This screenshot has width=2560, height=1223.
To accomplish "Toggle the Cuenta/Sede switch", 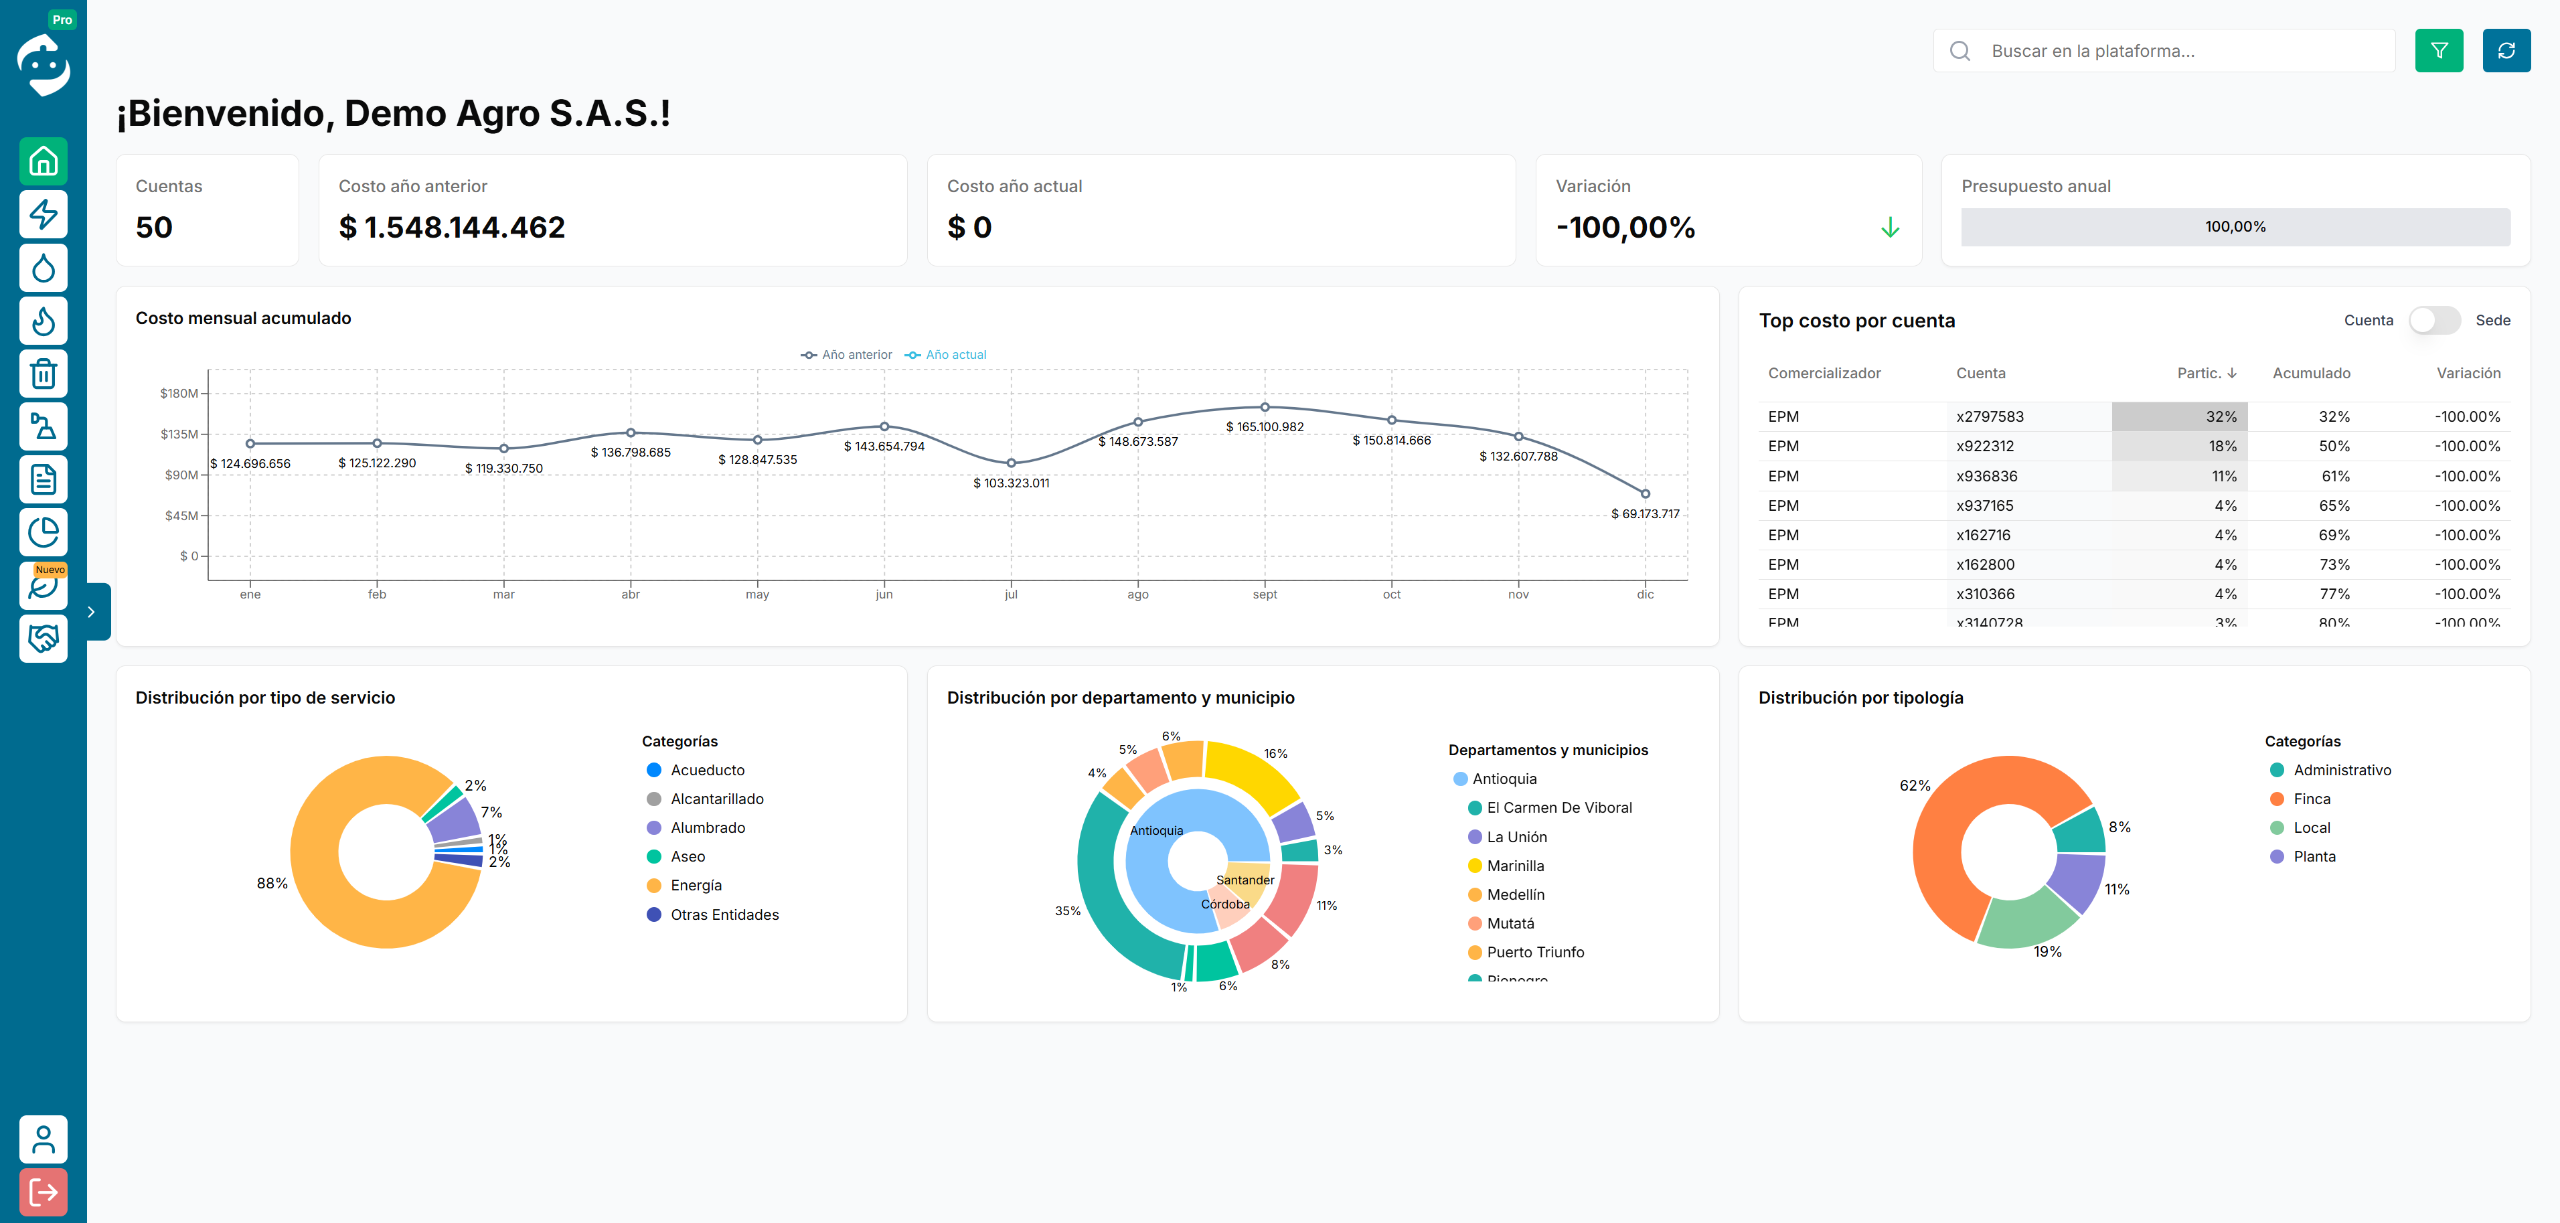I will point(2433,320).
